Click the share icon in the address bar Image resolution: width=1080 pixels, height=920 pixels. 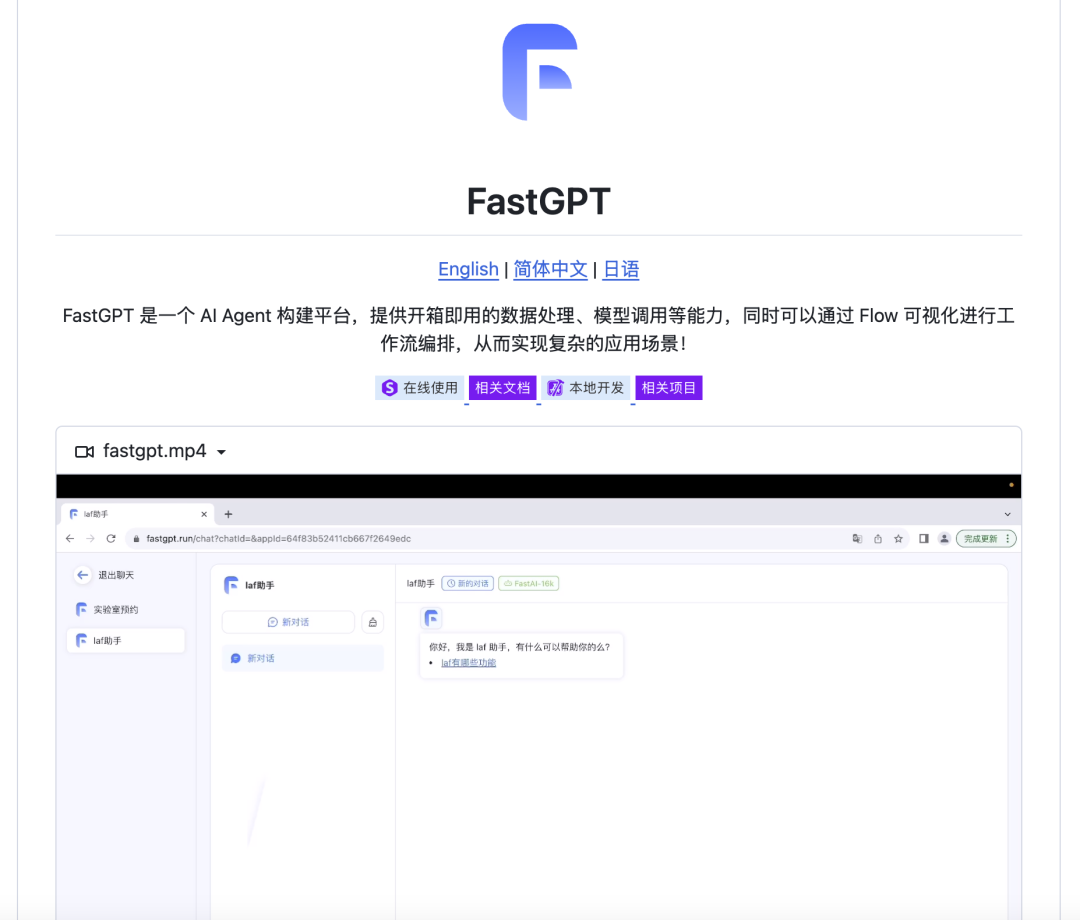pyautogui.click(x=878, y=539)
